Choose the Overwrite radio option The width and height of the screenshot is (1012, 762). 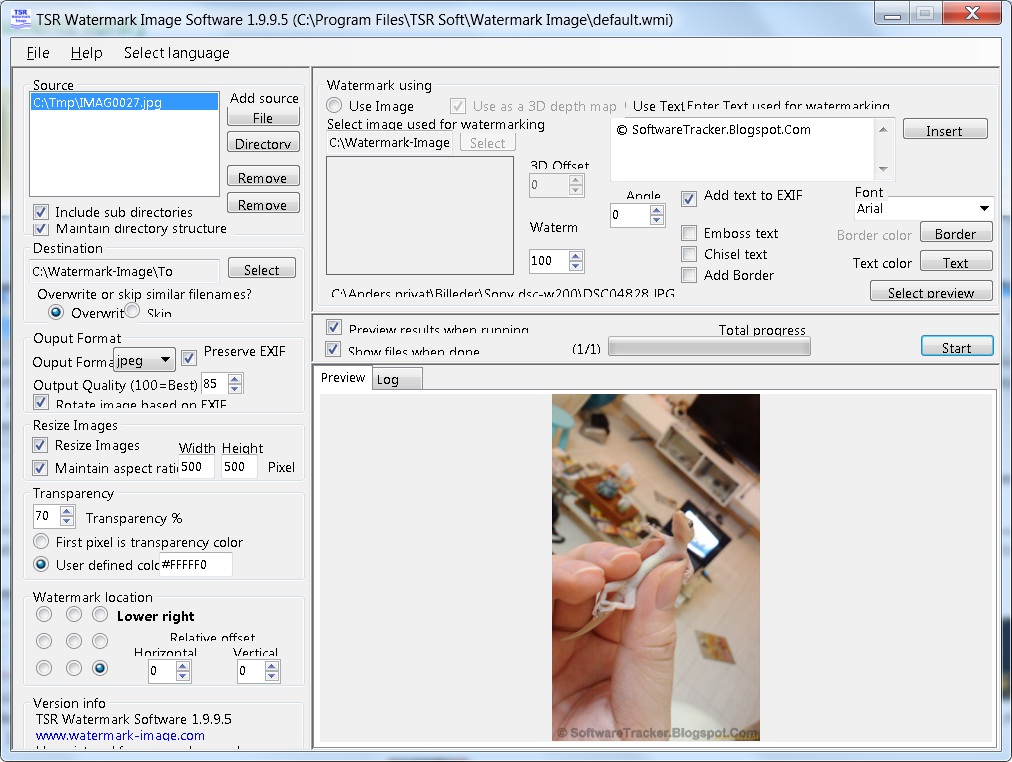click(x=56, y=312)
